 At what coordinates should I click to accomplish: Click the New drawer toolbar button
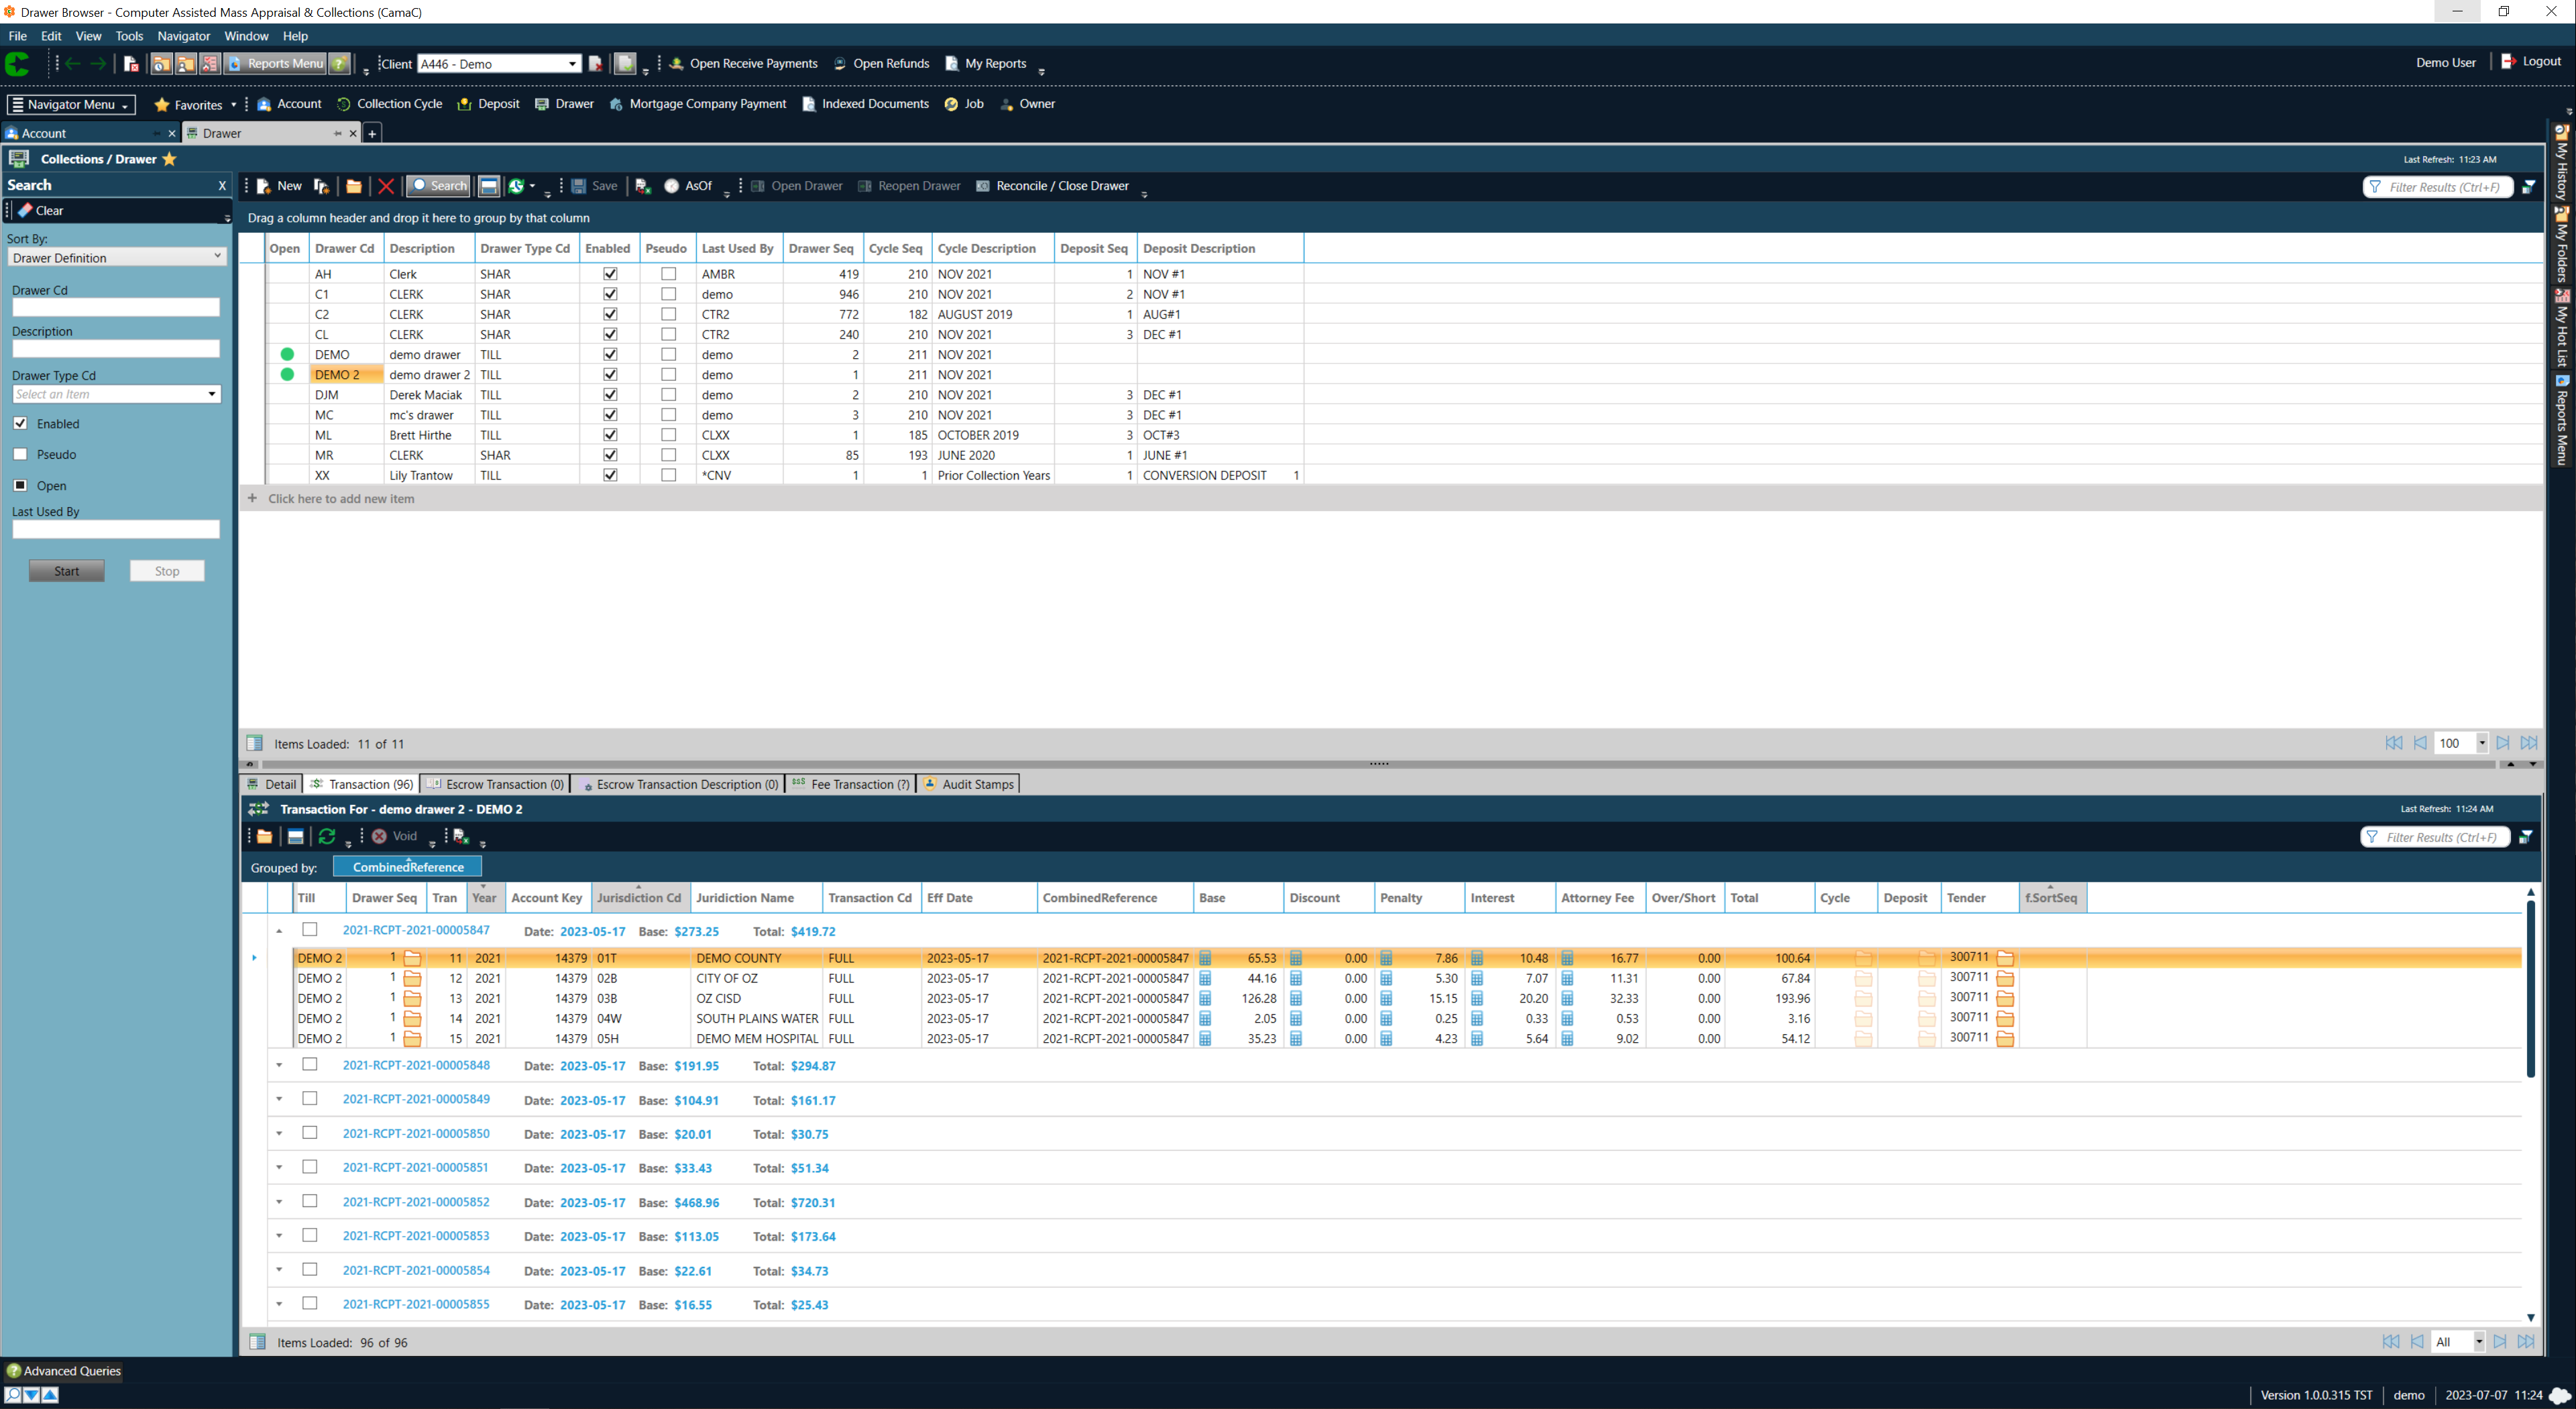coord(279,186)
